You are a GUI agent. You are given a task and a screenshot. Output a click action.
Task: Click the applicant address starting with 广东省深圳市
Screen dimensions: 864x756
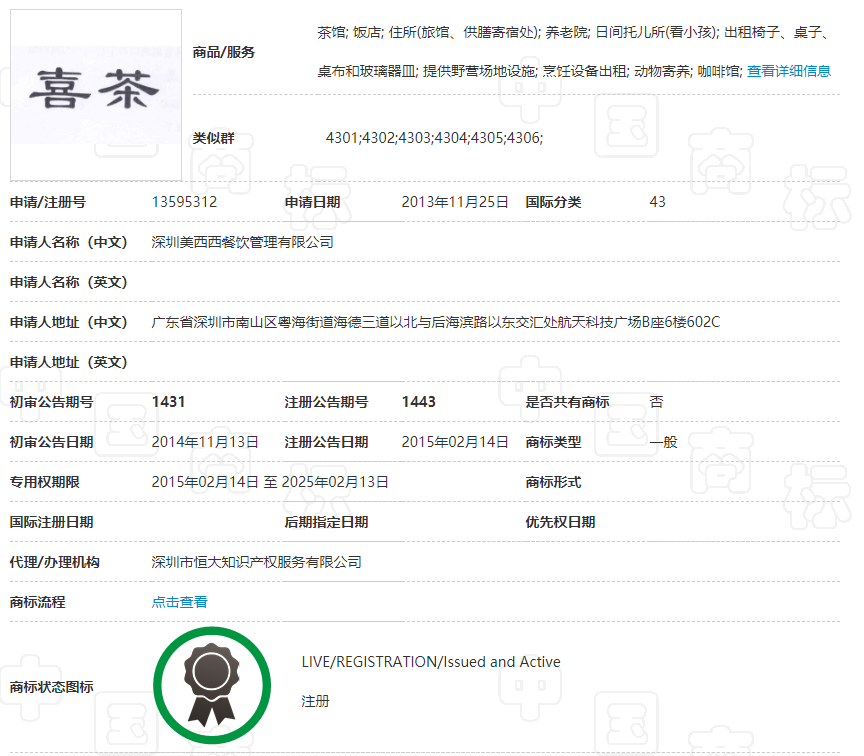point(435,322)
